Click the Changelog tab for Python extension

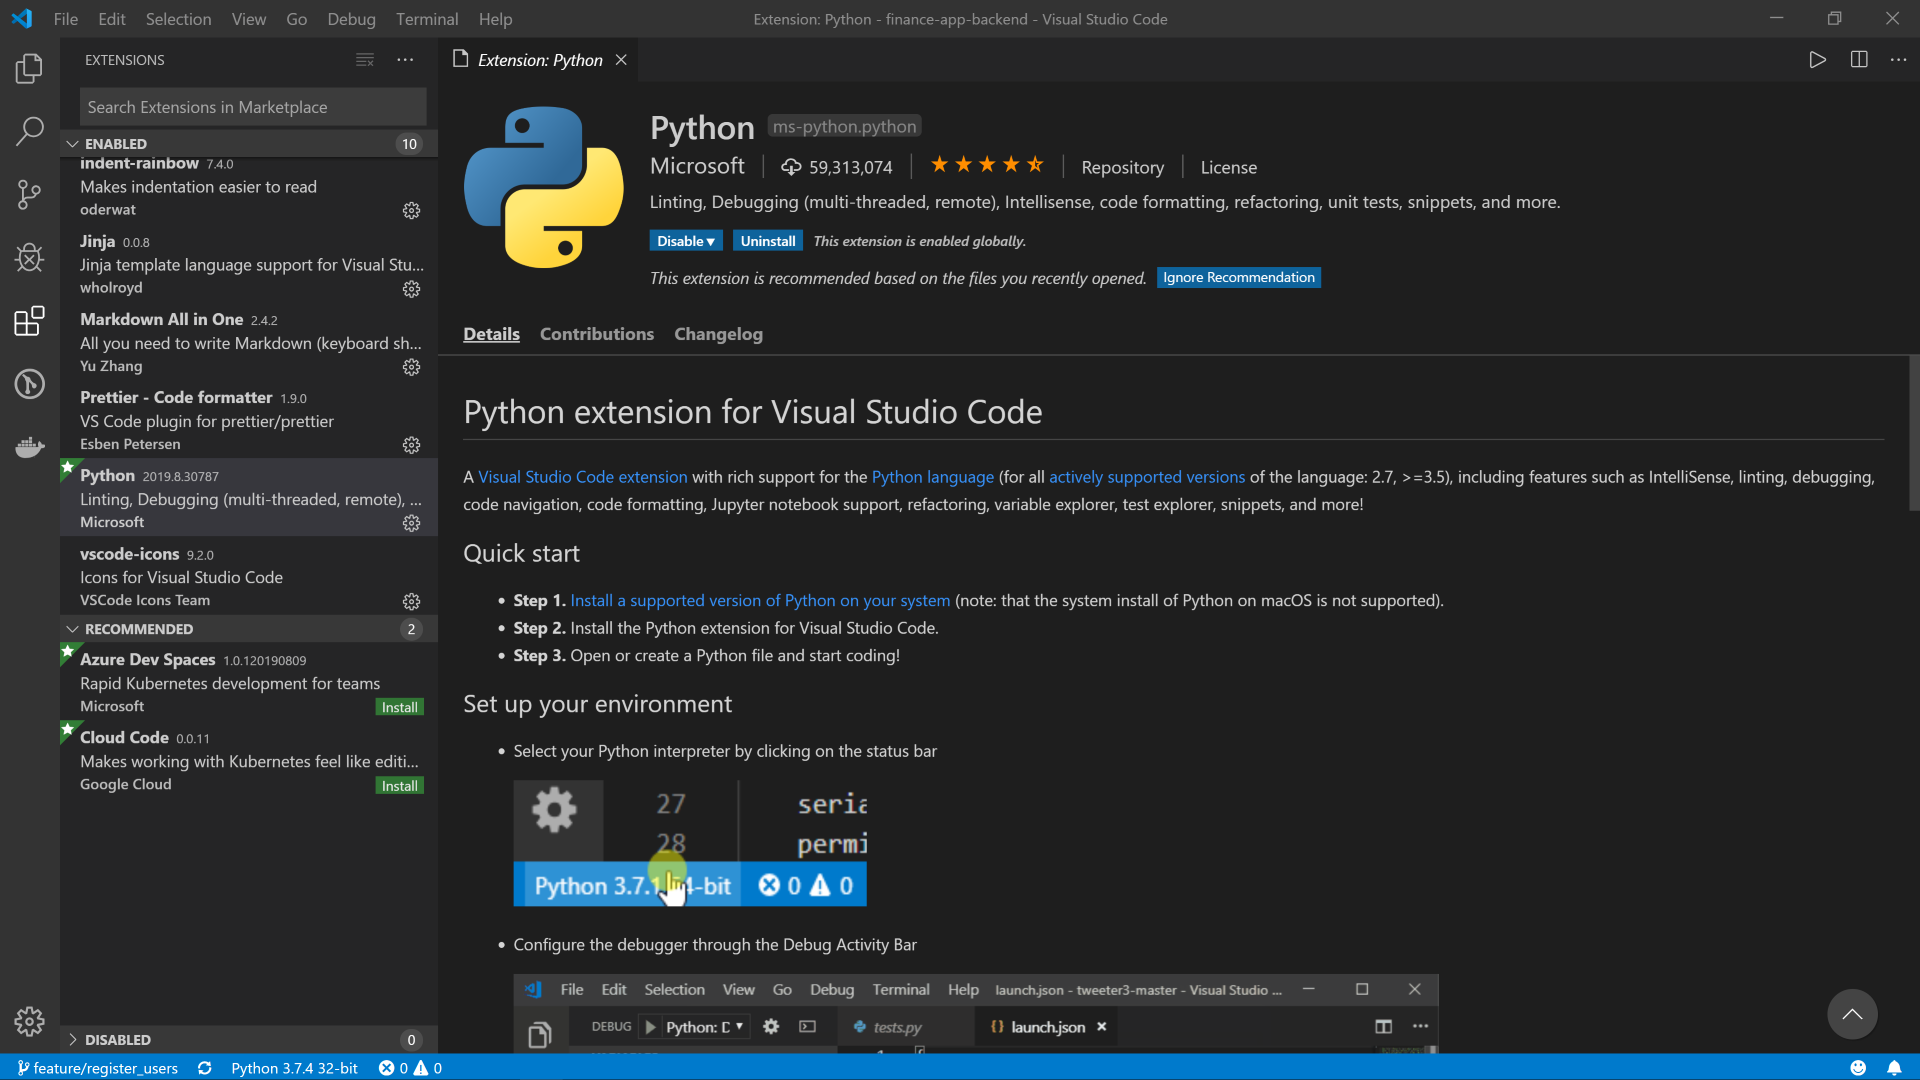tap(717, 334)
